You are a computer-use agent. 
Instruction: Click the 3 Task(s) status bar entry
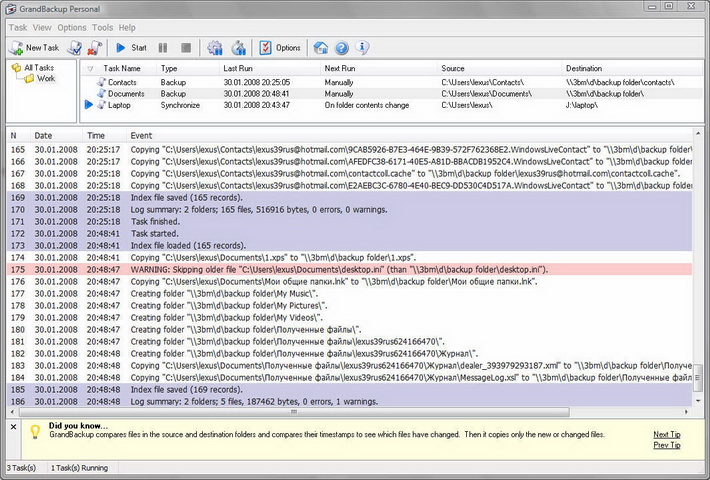coord(21,468)
